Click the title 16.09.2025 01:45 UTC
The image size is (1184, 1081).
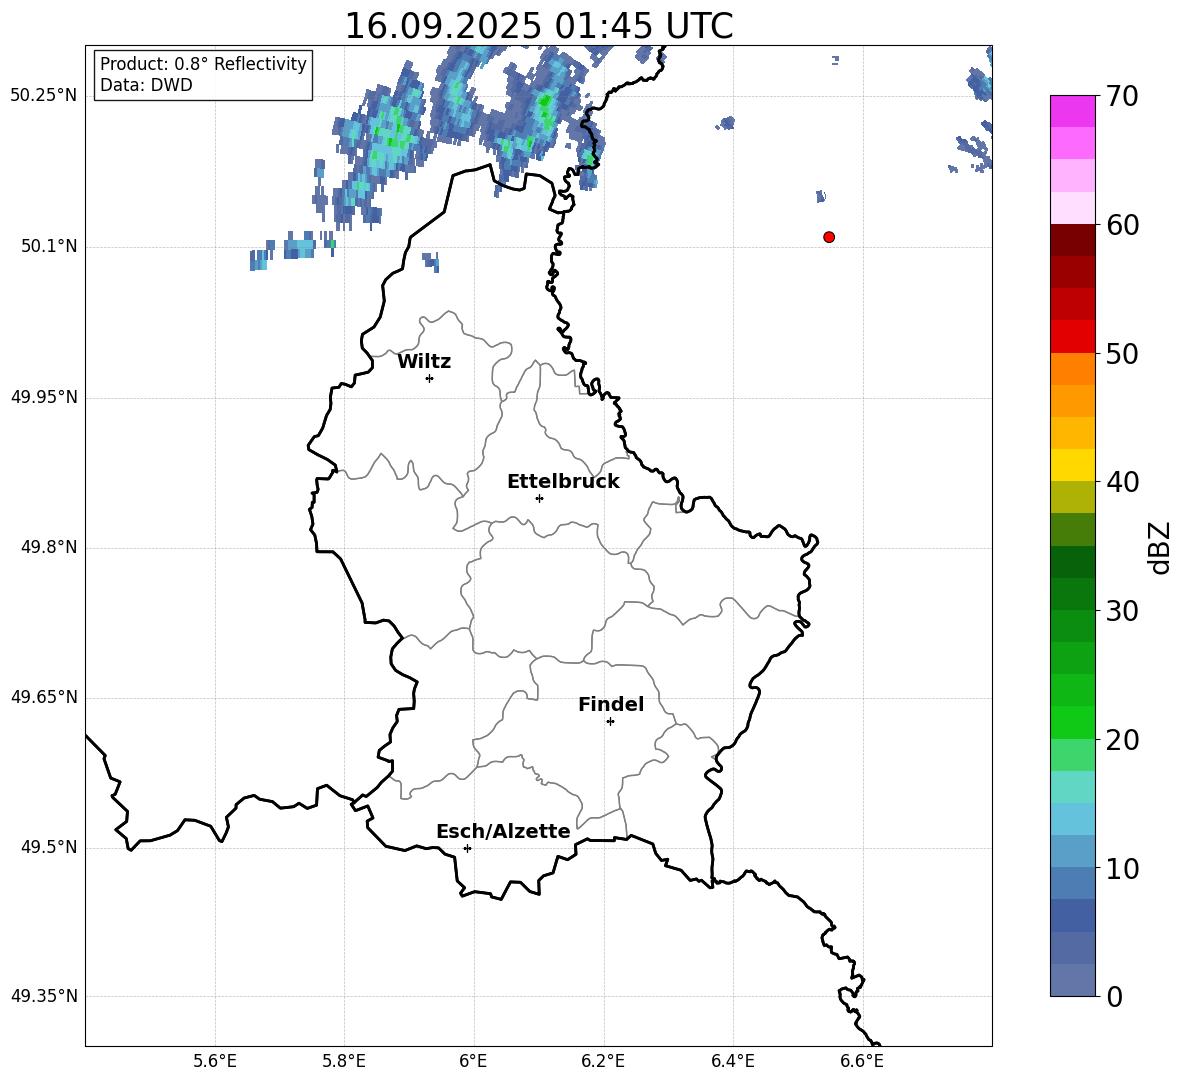[538, 26]
